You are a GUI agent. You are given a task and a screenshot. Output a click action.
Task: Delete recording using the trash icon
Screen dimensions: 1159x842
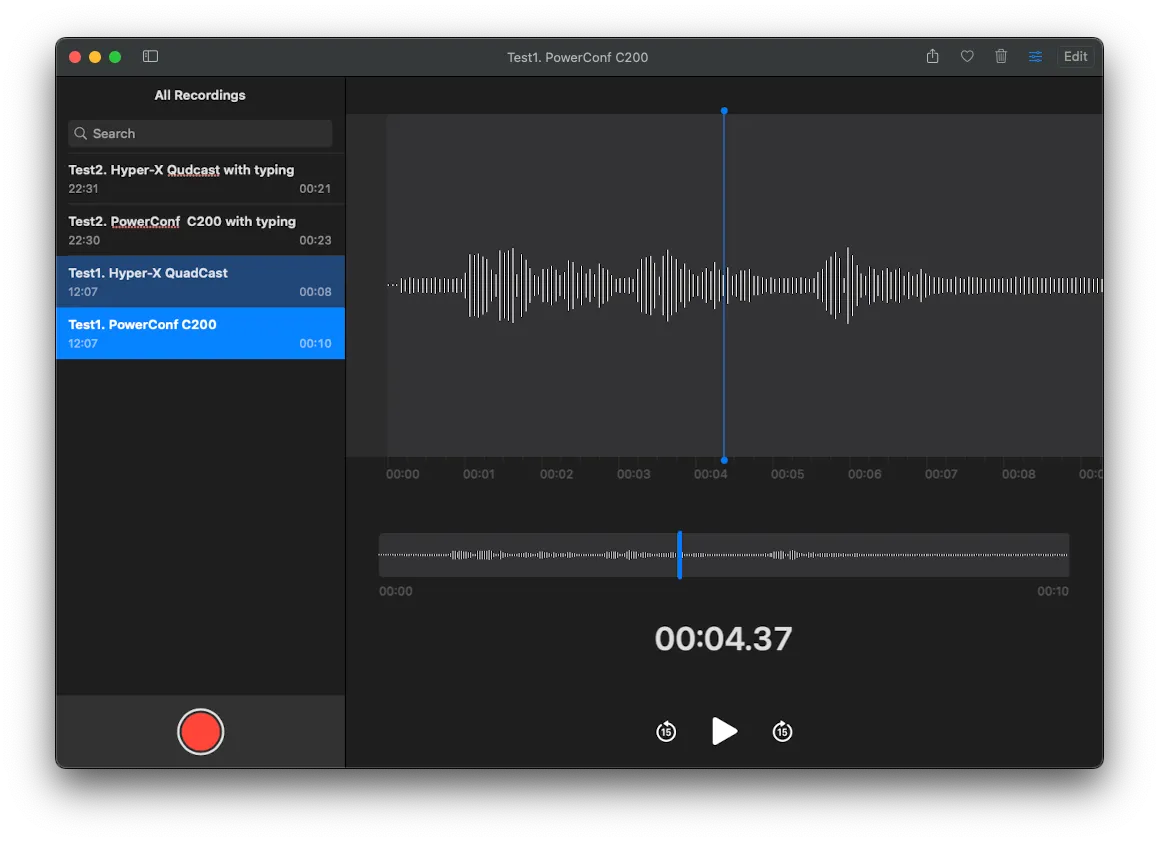coord(1001,57)
